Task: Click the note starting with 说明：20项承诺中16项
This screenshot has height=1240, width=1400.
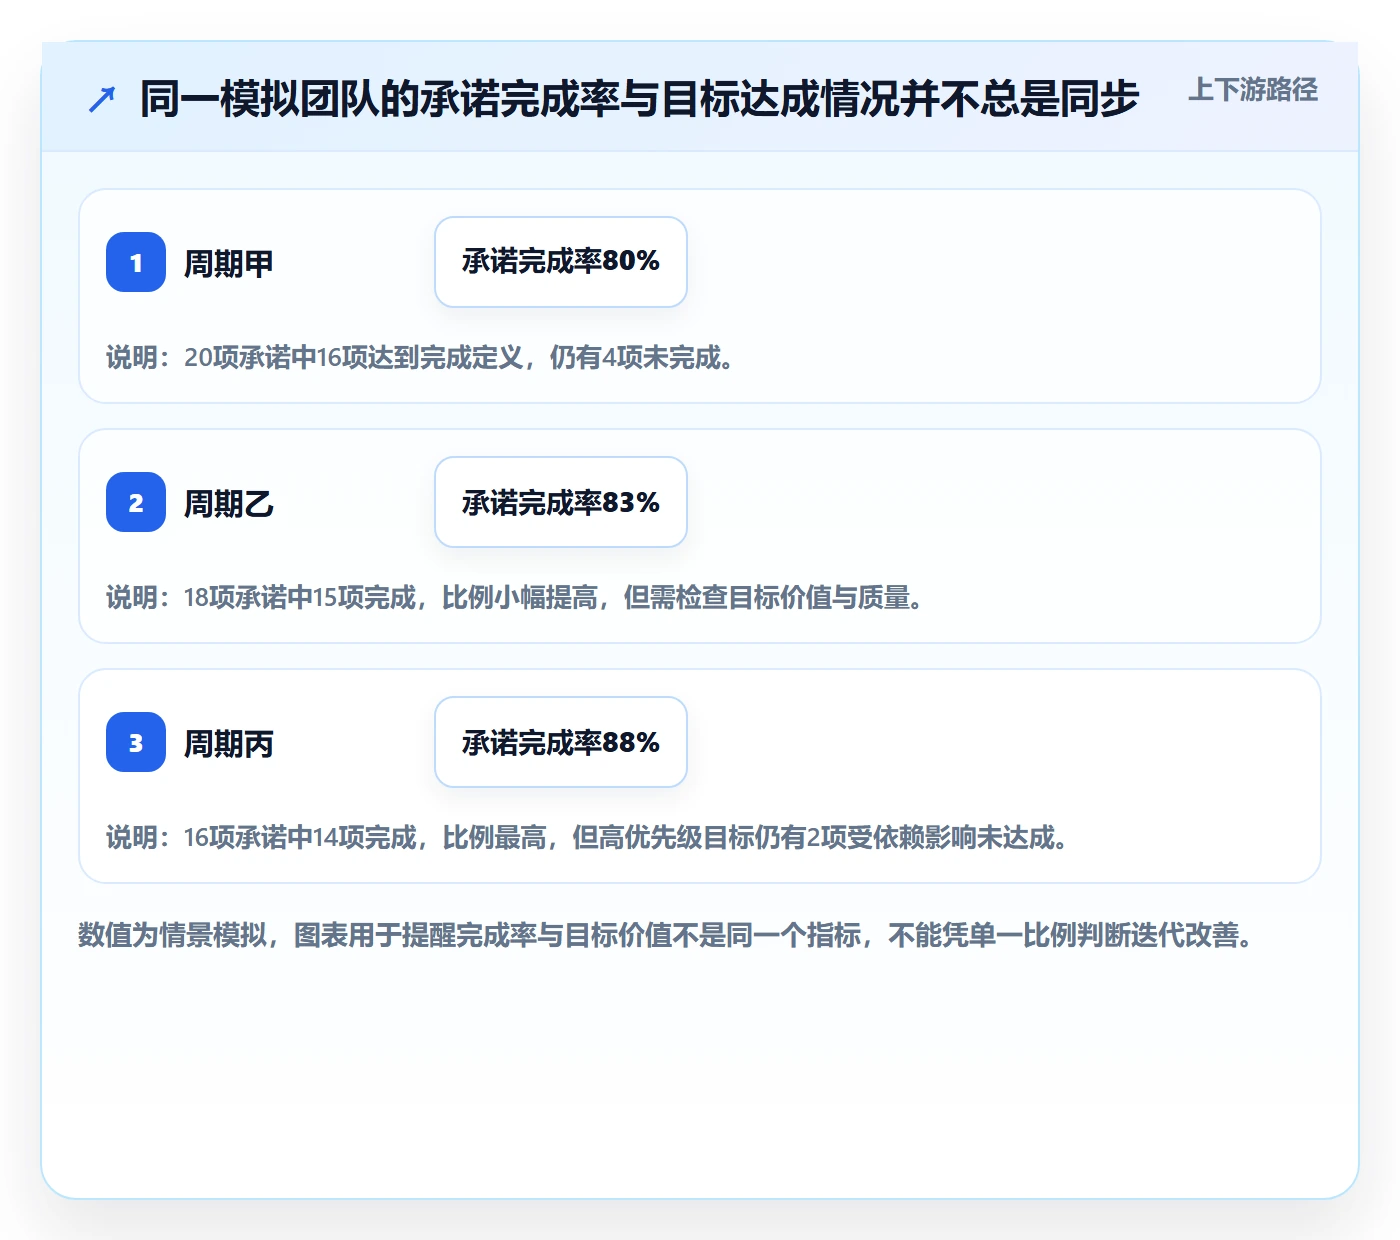Action: pyautogui.click(x=421, y=357)
